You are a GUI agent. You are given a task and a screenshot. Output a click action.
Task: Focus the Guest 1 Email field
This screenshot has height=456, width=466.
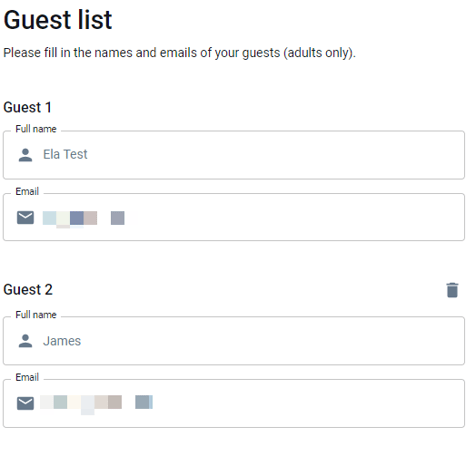pos(234,217)
